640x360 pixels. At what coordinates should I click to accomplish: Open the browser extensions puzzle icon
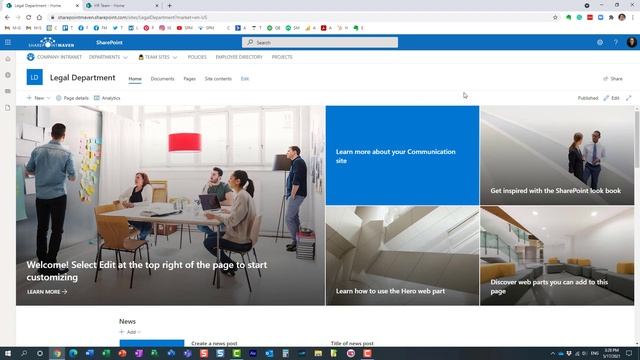[611, 18]
